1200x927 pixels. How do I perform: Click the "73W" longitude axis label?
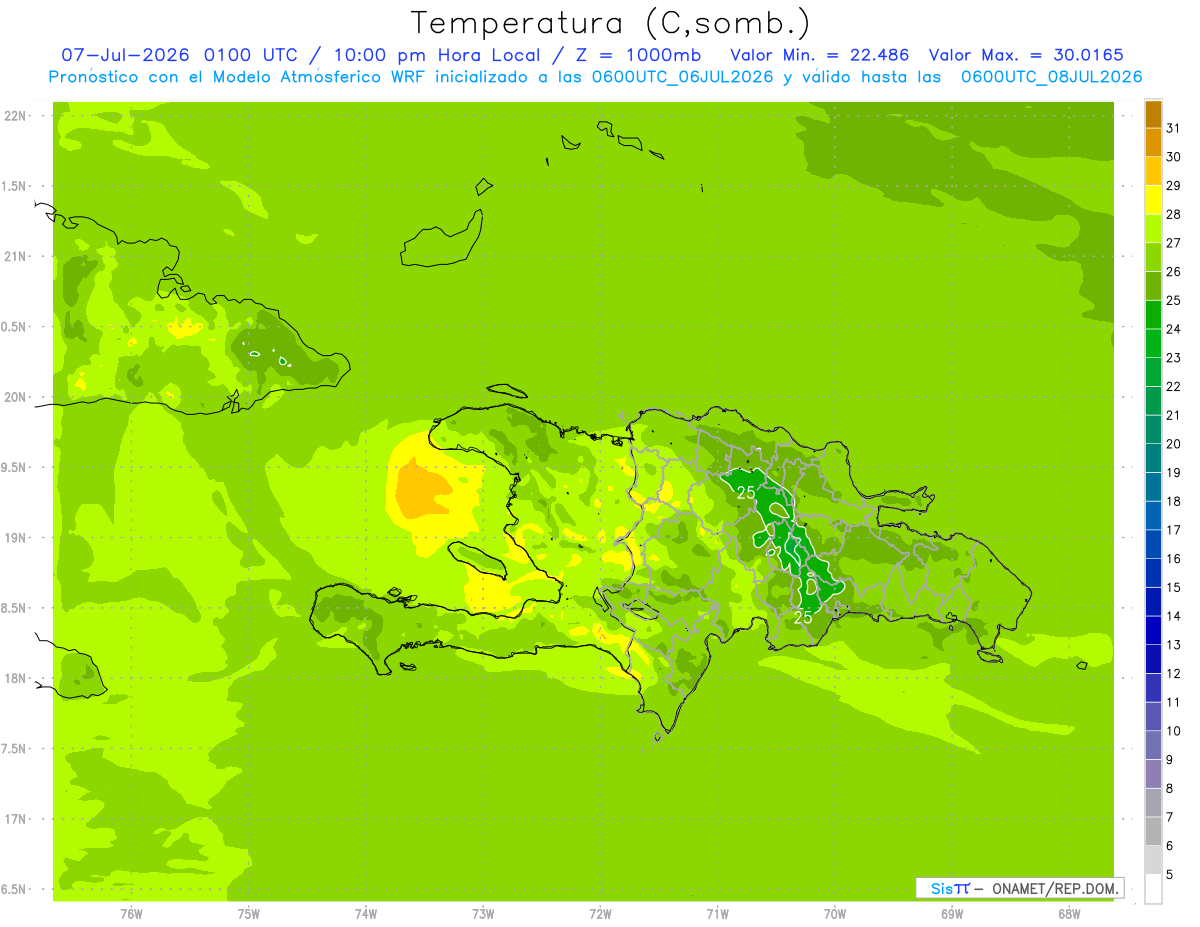pyautogui.click(x=483, y=914)
